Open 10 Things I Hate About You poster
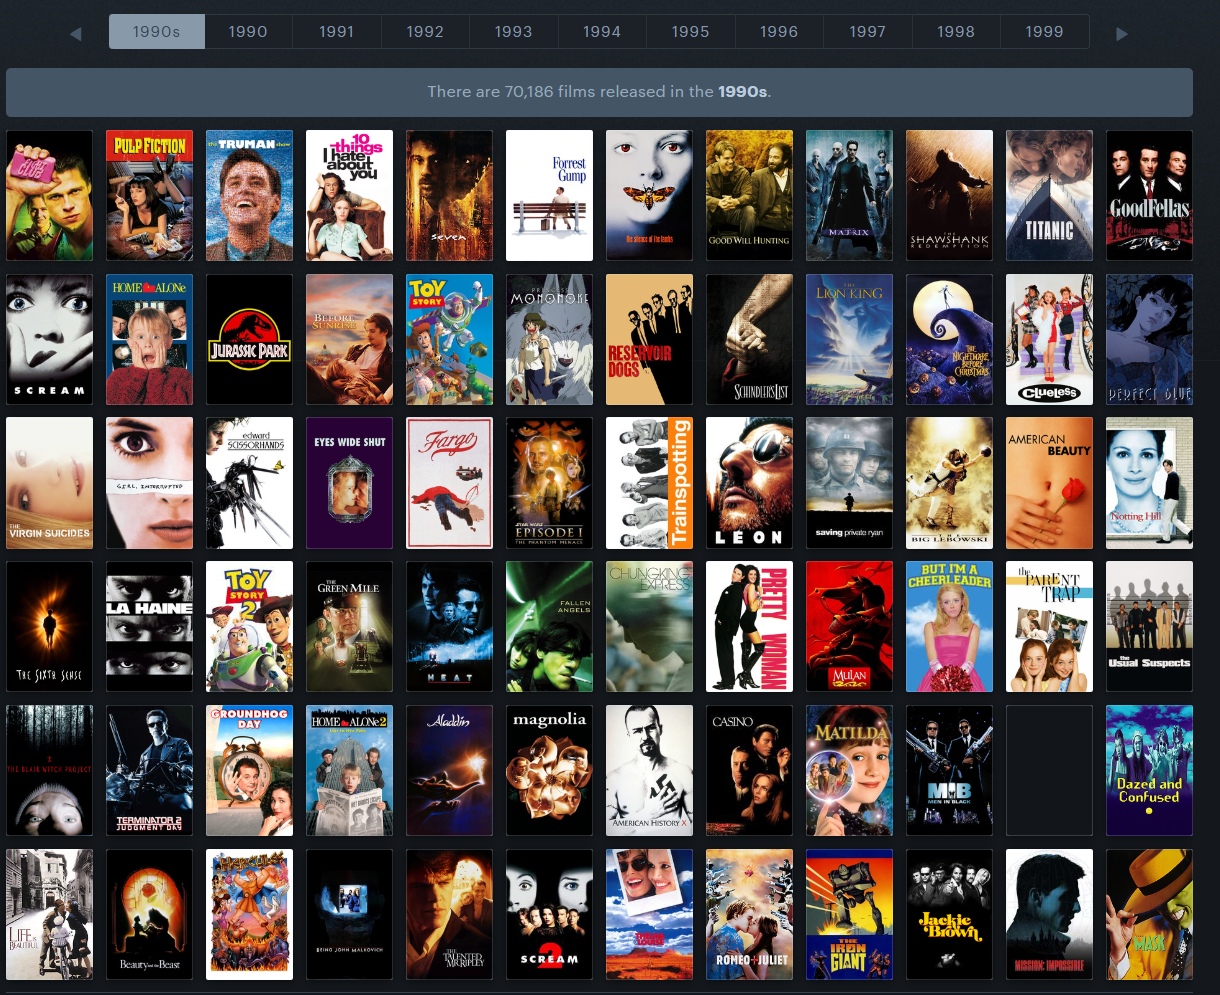Viewport: 1220px width, 995px height. [350, 195]
